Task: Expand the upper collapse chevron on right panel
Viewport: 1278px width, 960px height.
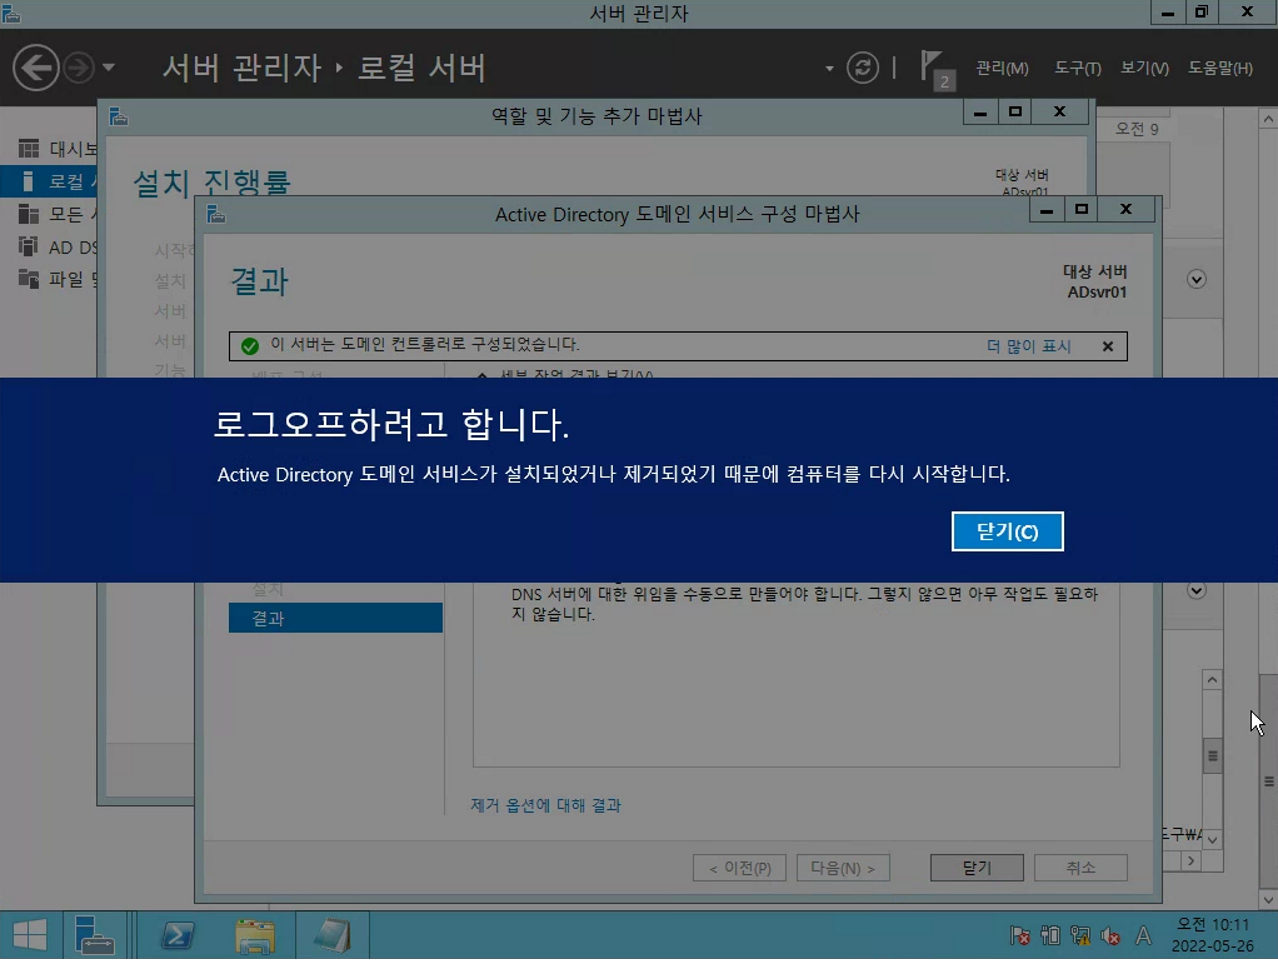Action: point(1197,279)
